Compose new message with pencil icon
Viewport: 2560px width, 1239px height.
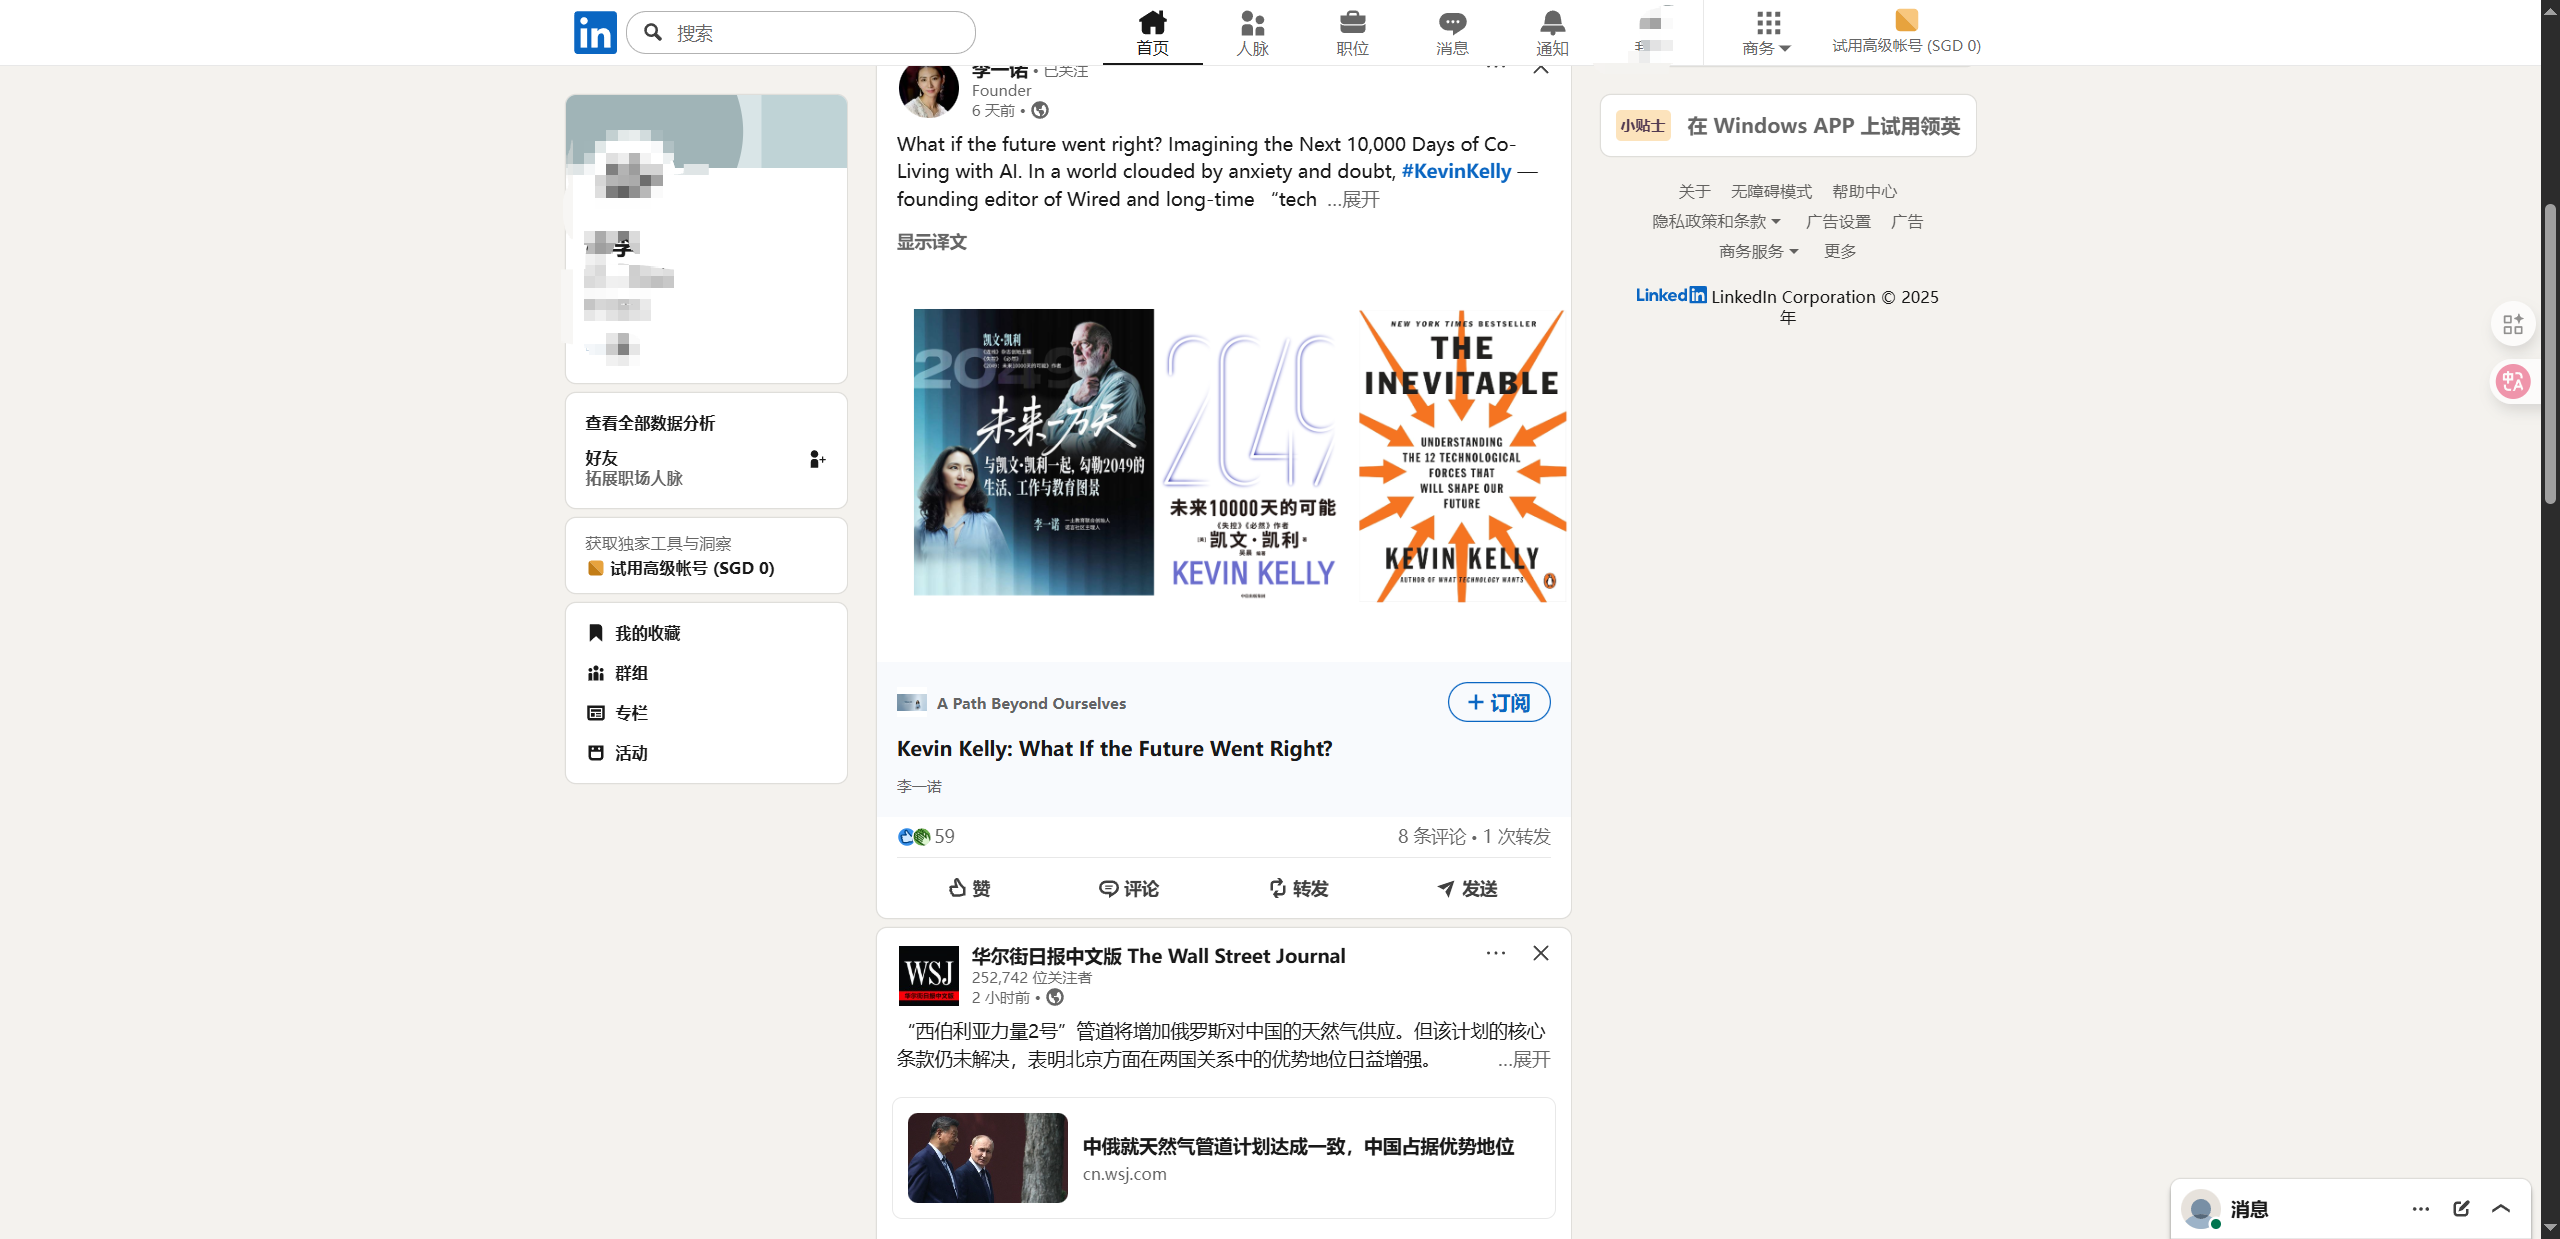click(x=2461, y=1209)
